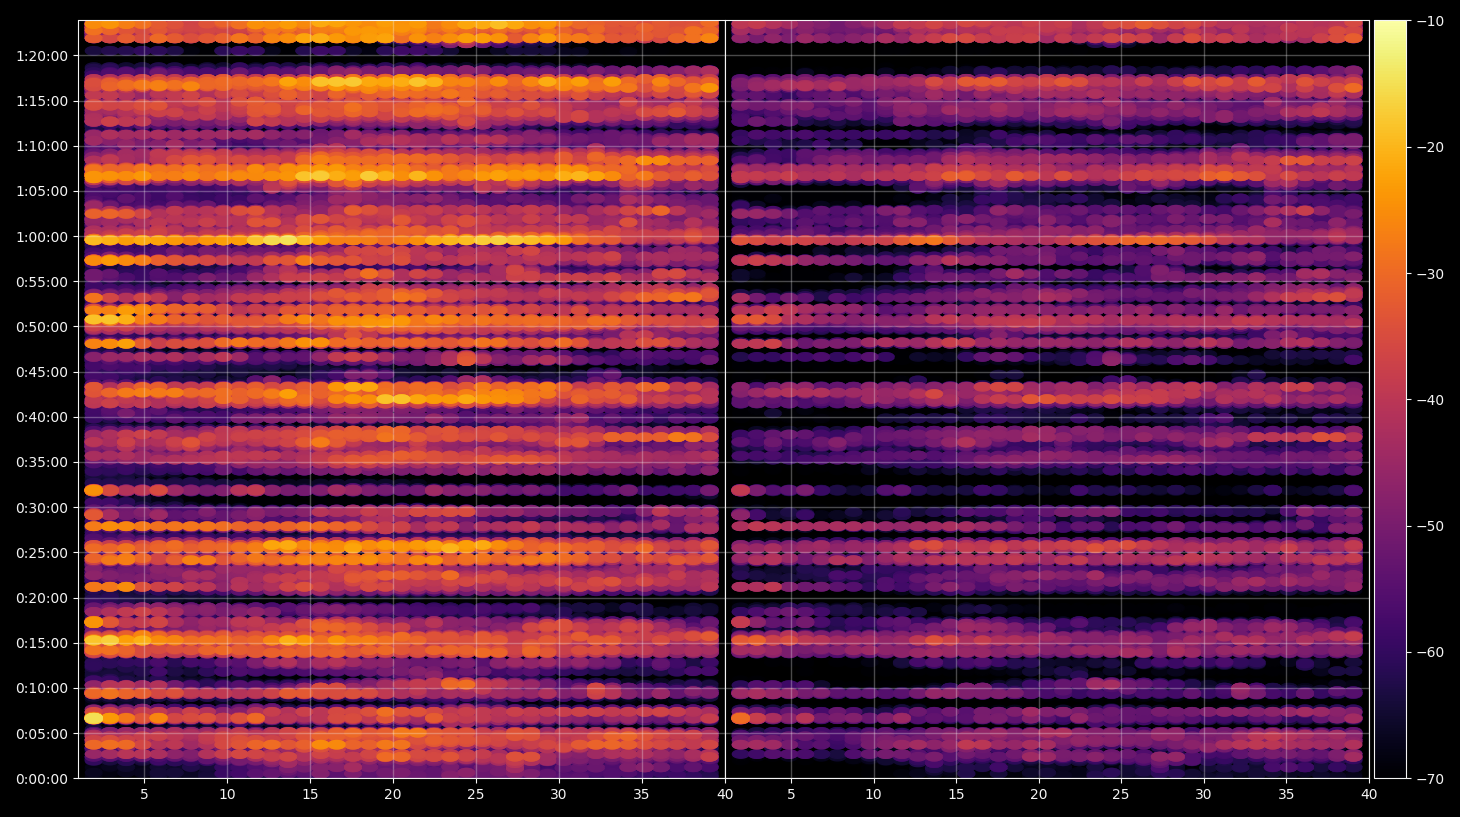1460x817 pixels.
Task: Select the 0:50:00 tick label
Action: 42,327
